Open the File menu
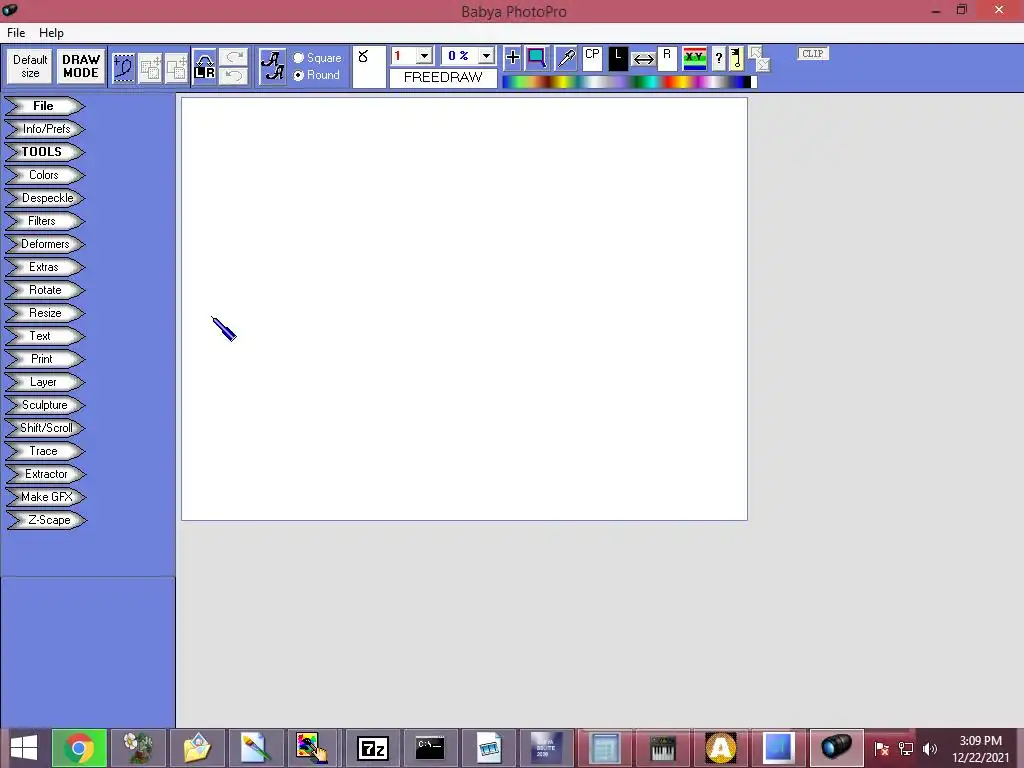Image resolution: width=1024 pixels, height=768 pixels. point(16,33)
